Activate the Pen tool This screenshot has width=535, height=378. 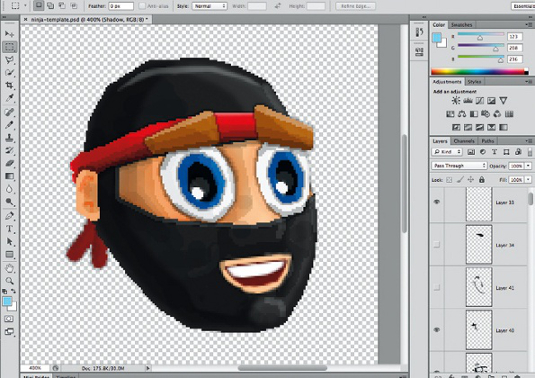coord(10,215)
